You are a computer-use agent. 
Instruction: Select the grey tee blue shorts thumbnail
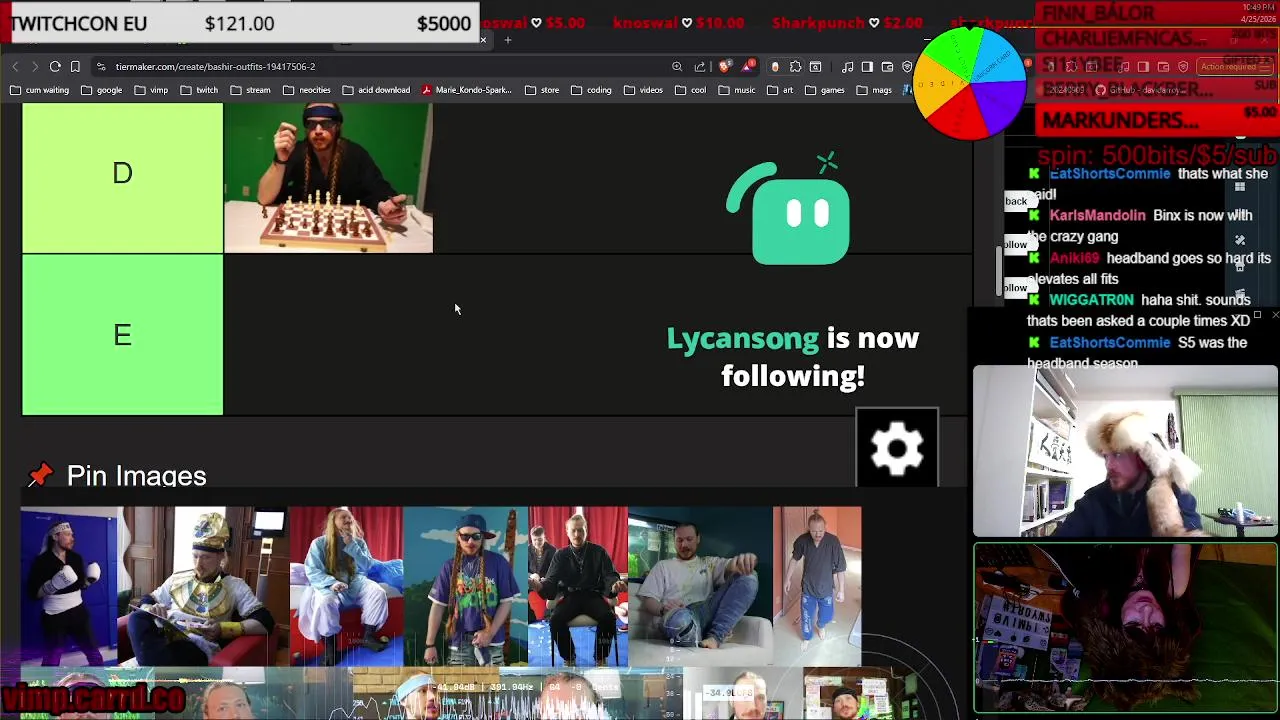(x=817, y=586)
